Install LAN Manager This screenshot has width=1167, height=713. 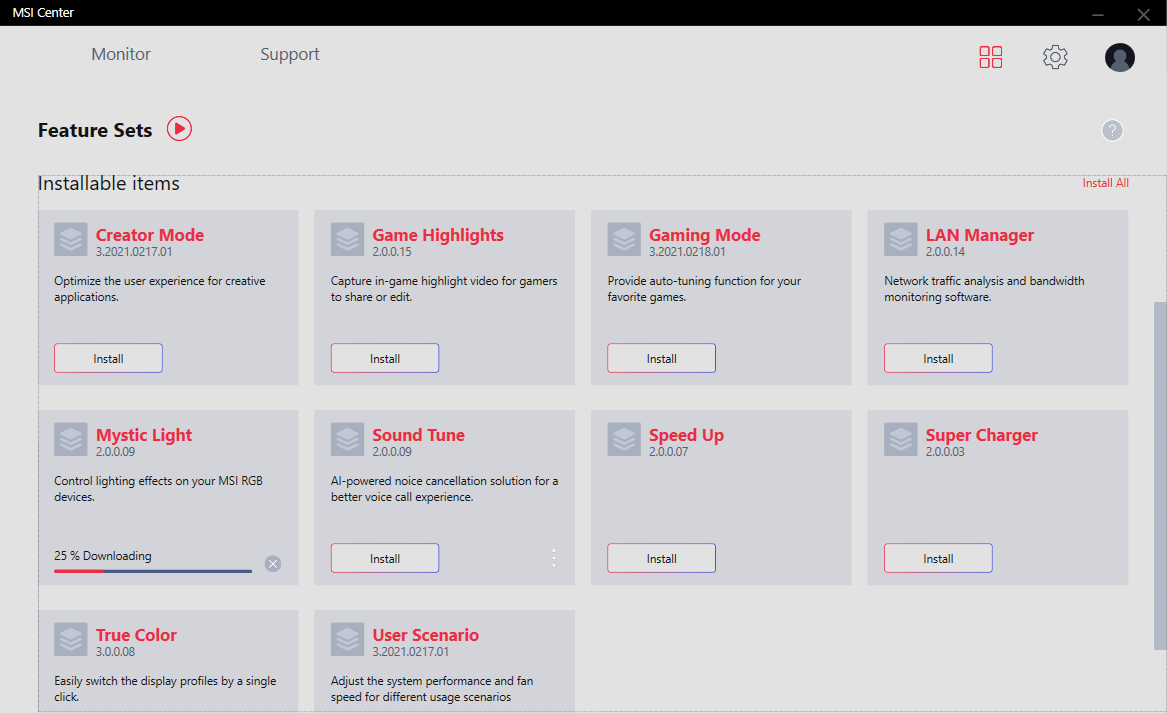coord(938,358)
